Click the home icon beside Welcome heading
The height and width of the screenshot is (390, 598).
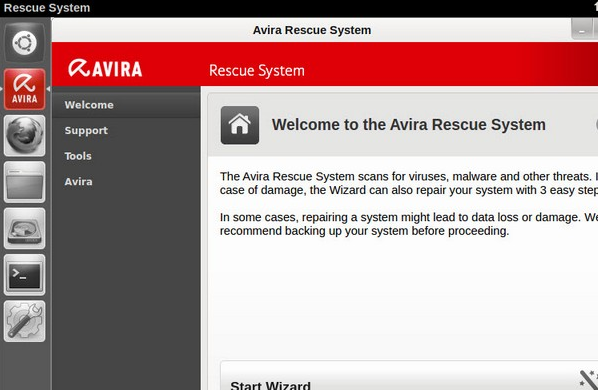[x=240, y=125]
